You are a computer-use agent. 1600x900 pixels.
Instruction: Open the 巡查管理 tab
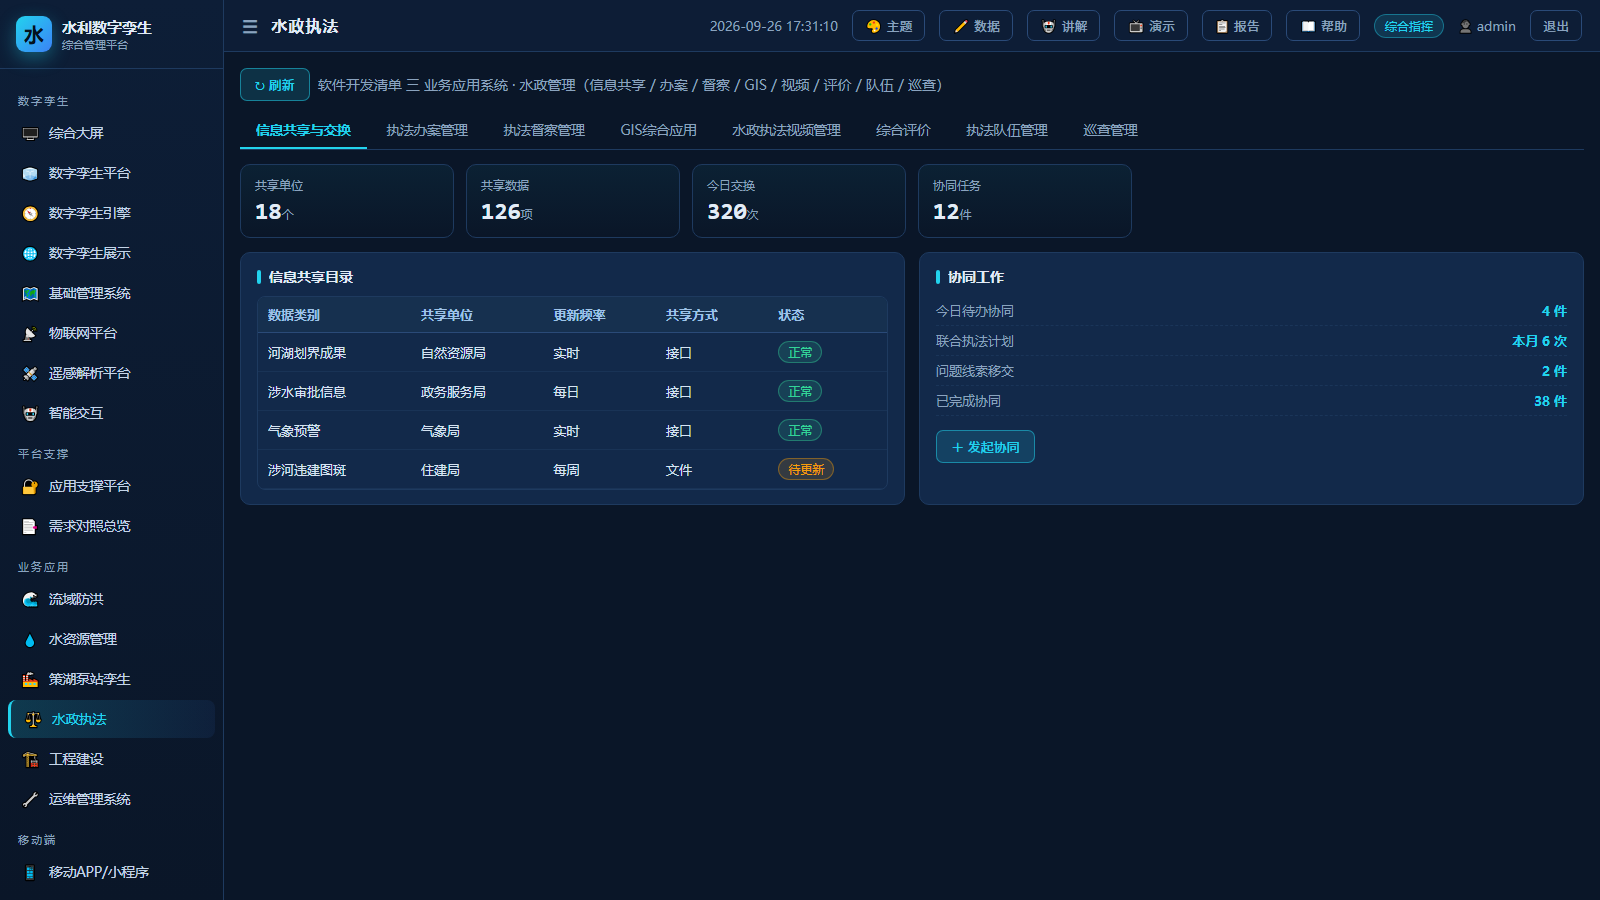pyautogui.click(x=1110, y=130)
